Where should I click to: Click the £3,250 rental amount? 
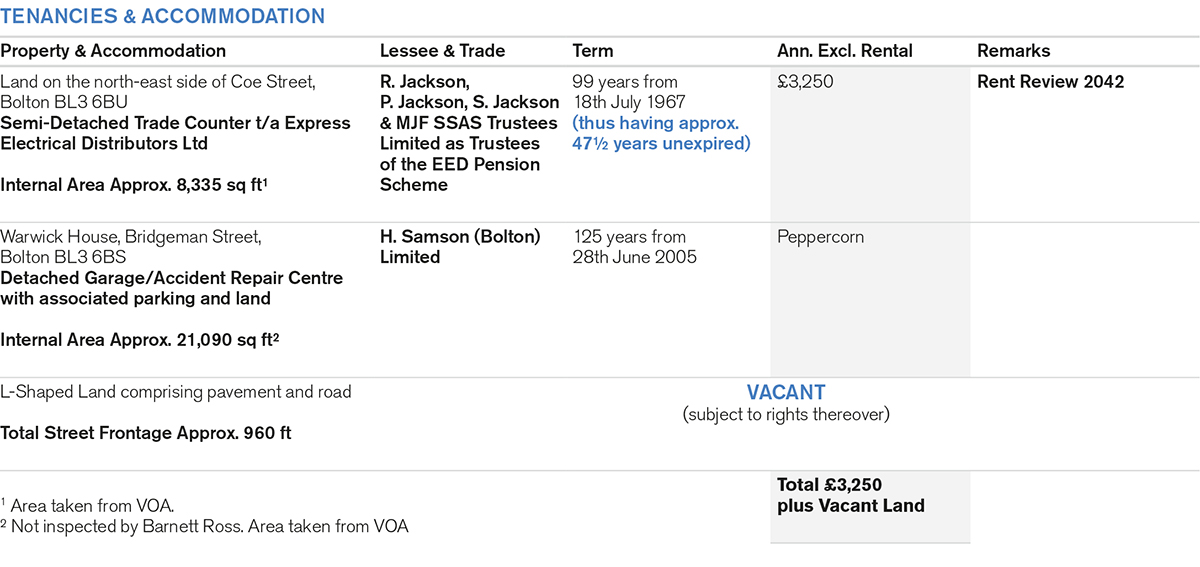pyautogui.click(x=805, y=82)
